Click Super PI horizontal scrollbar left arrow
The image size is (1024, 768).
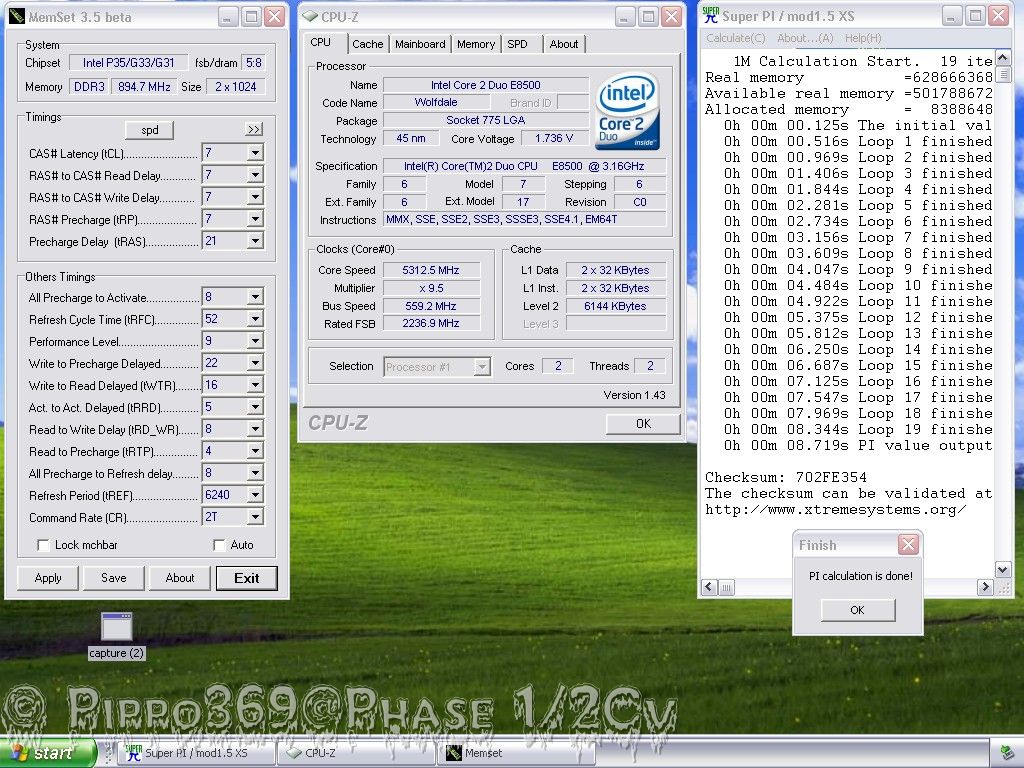click(x=709, y=587)
